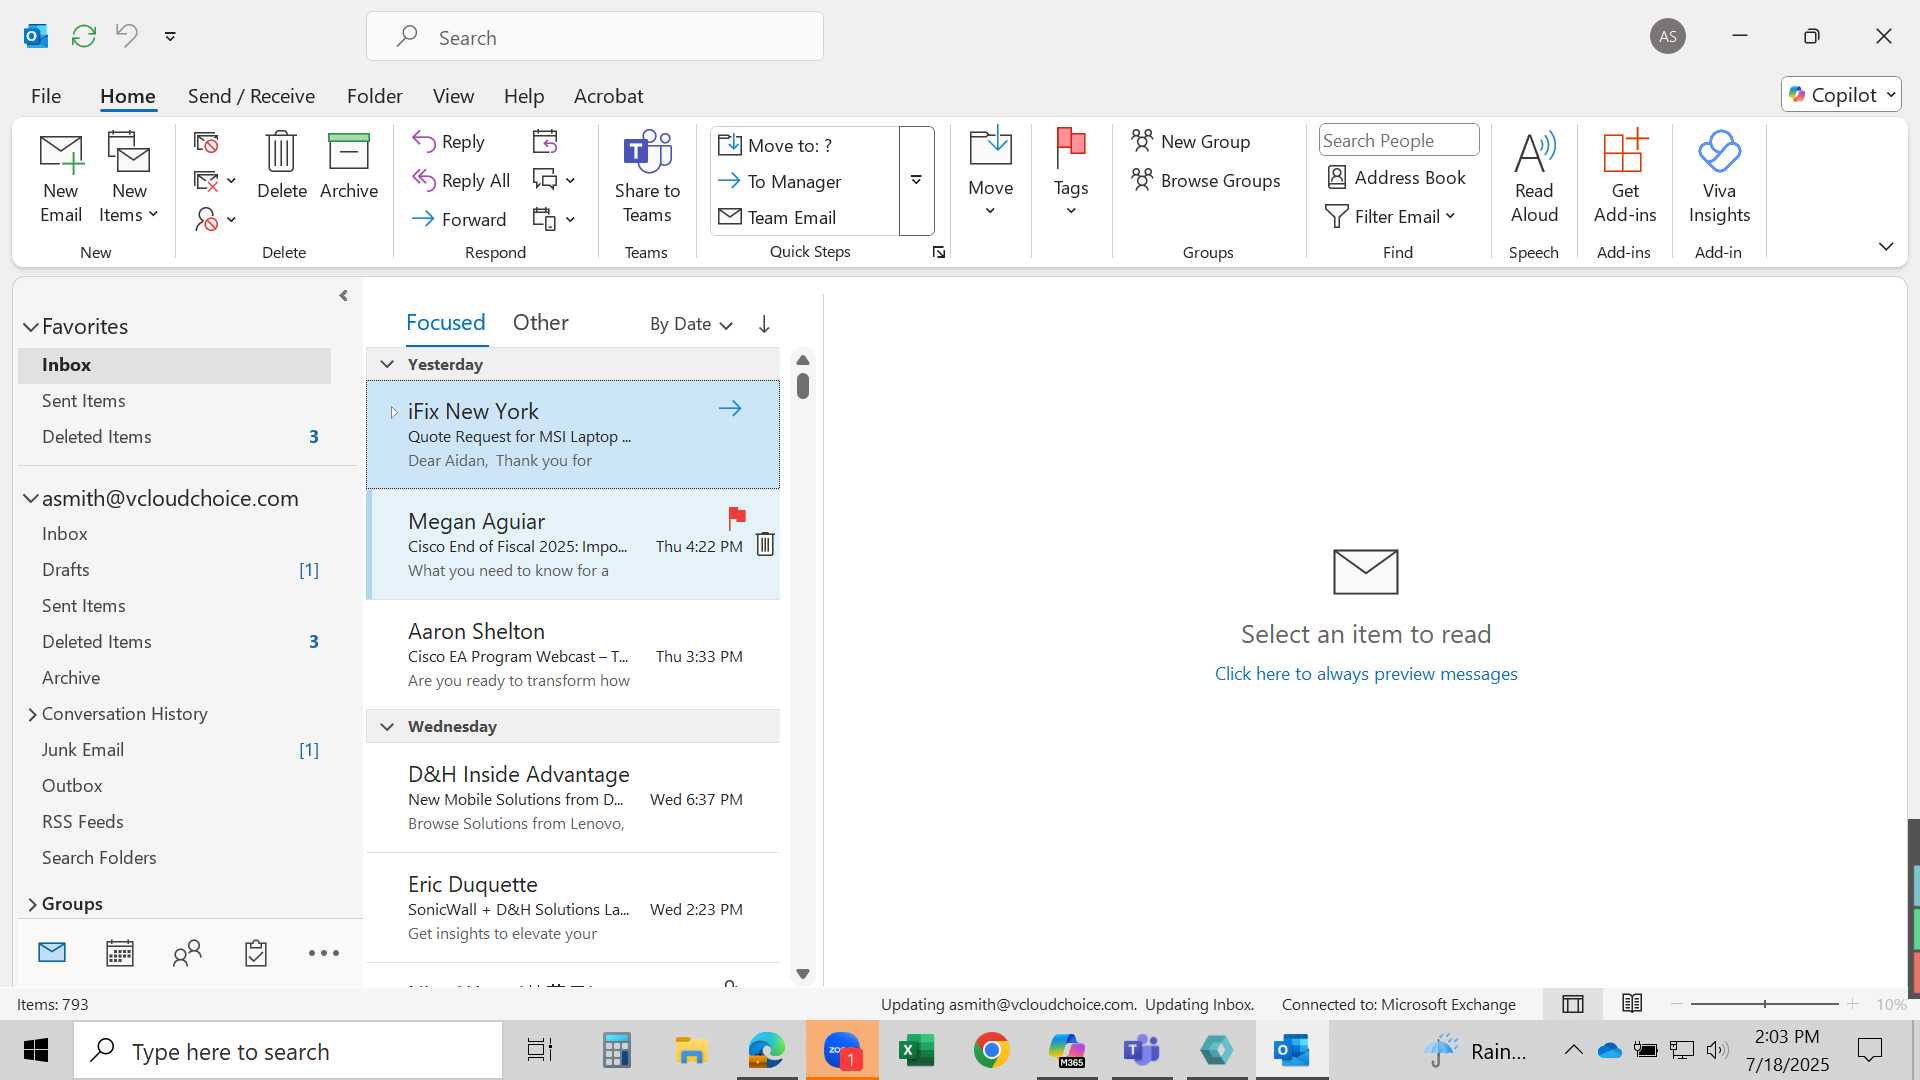Switch to the Other inbox tab
Image resolution: width=1920 pixels, height=1080 pixels.
540,322
